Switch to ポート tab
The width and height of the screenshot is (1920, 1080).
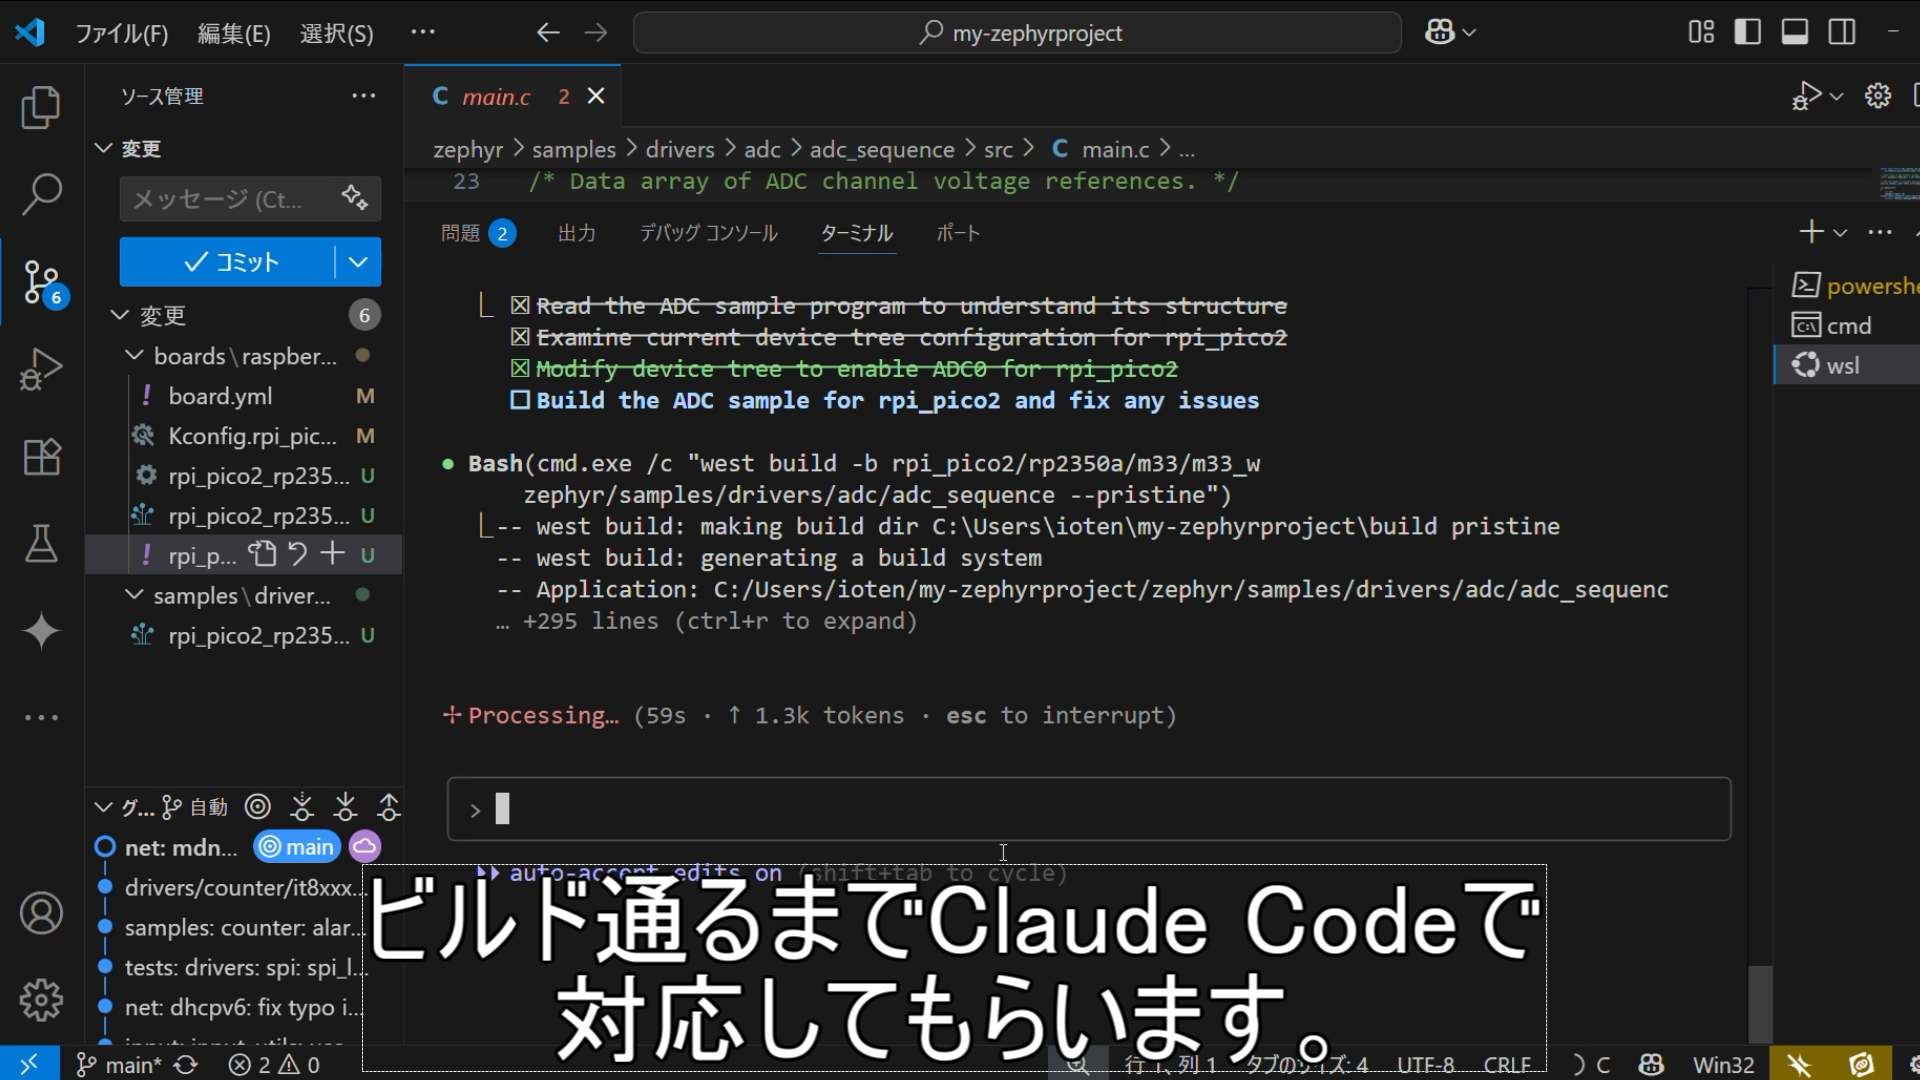[958, 233]
